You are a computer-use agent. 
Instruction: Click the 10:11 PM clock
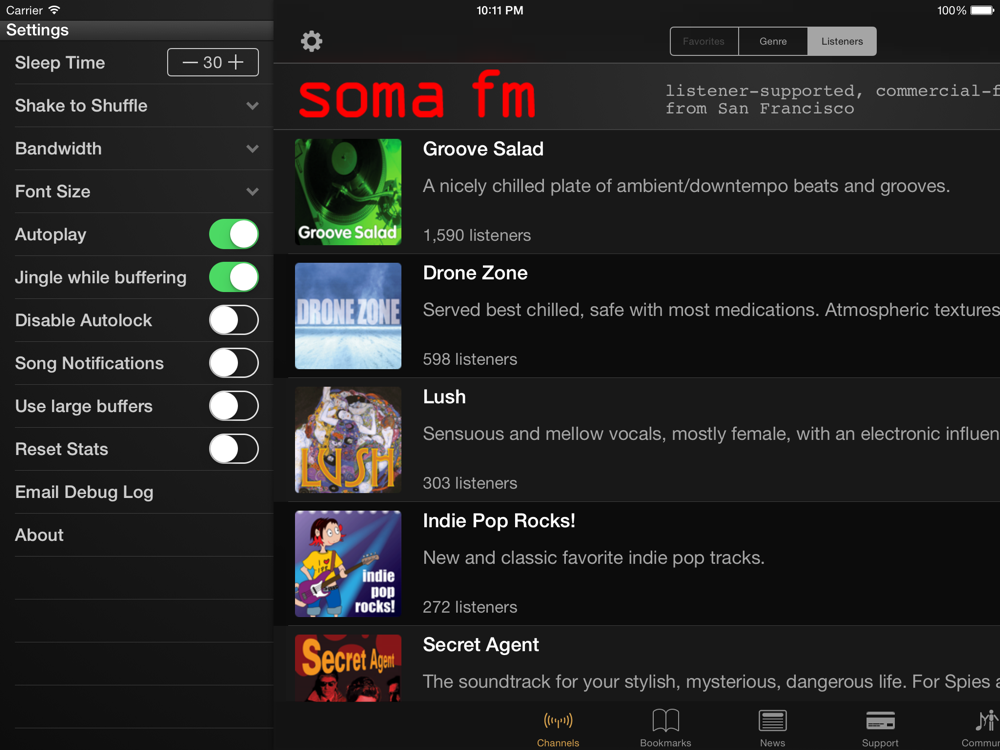(x=500, y=10)
